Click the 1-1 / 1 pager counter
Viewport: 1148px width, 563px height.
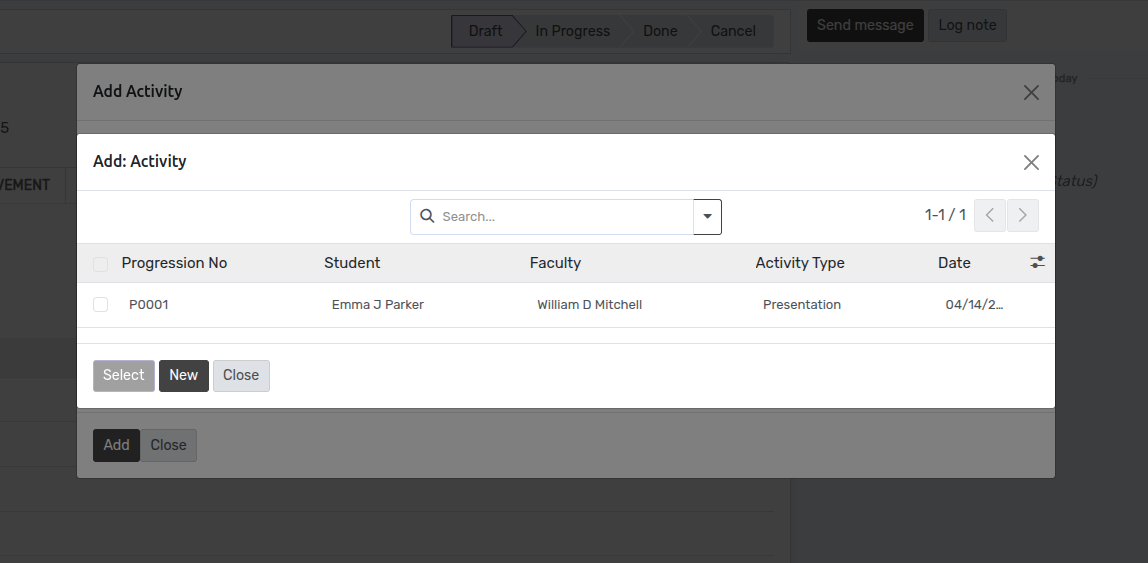[x=945, y=215]
